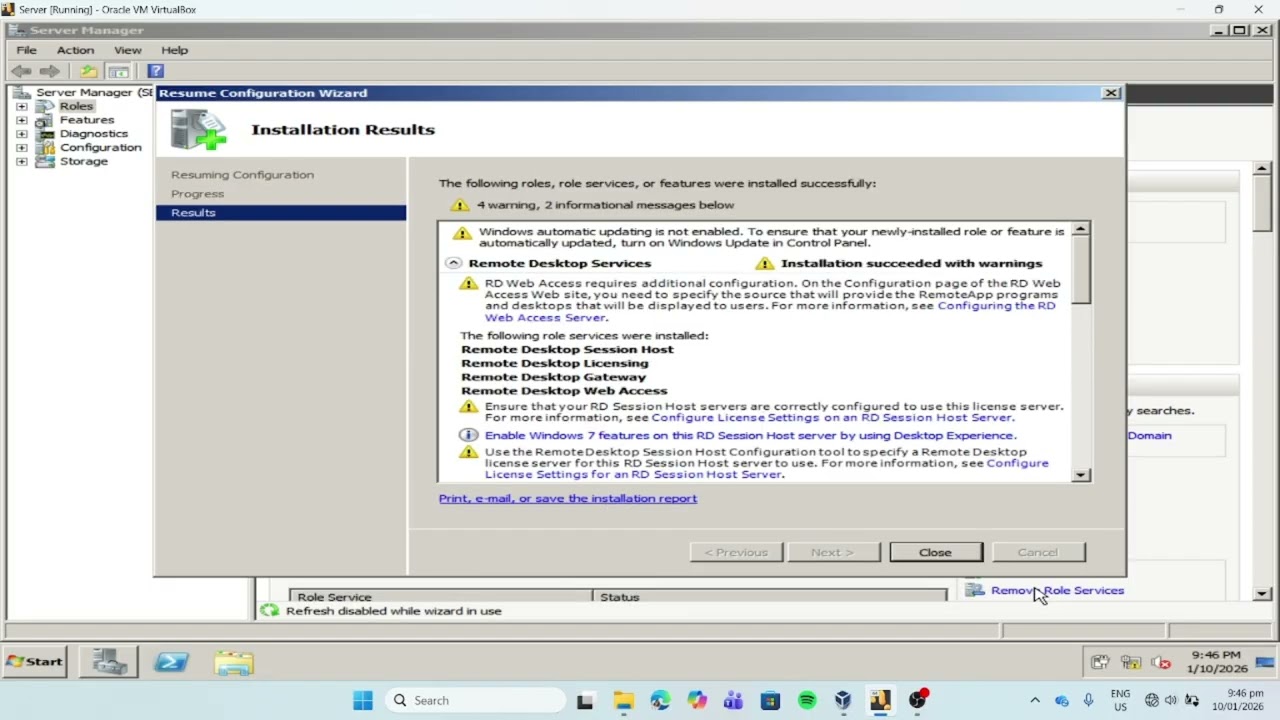This screenshot has width=1280, height=720.
Task: Open File Explorer on host taskbar
Action: (623, 700)
